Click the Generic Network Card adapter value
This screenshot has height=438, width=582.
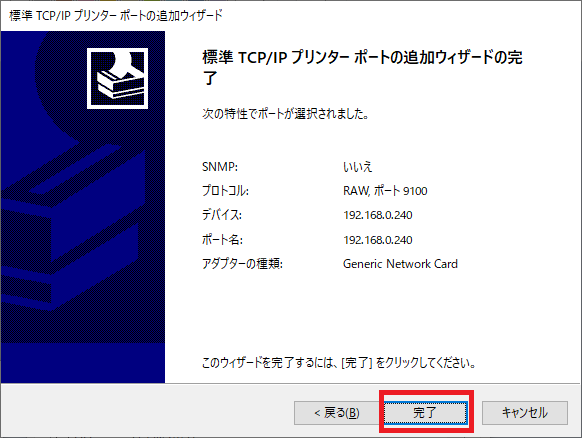(400, 264)
